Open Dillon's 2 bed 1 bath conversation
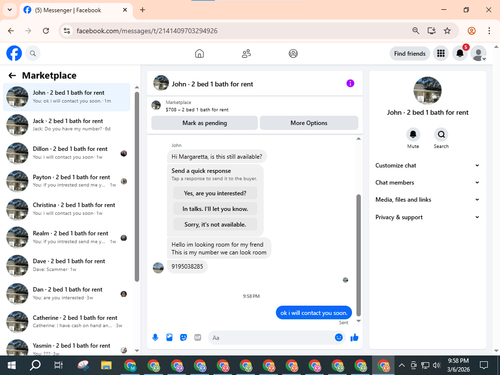 [67, 153]
